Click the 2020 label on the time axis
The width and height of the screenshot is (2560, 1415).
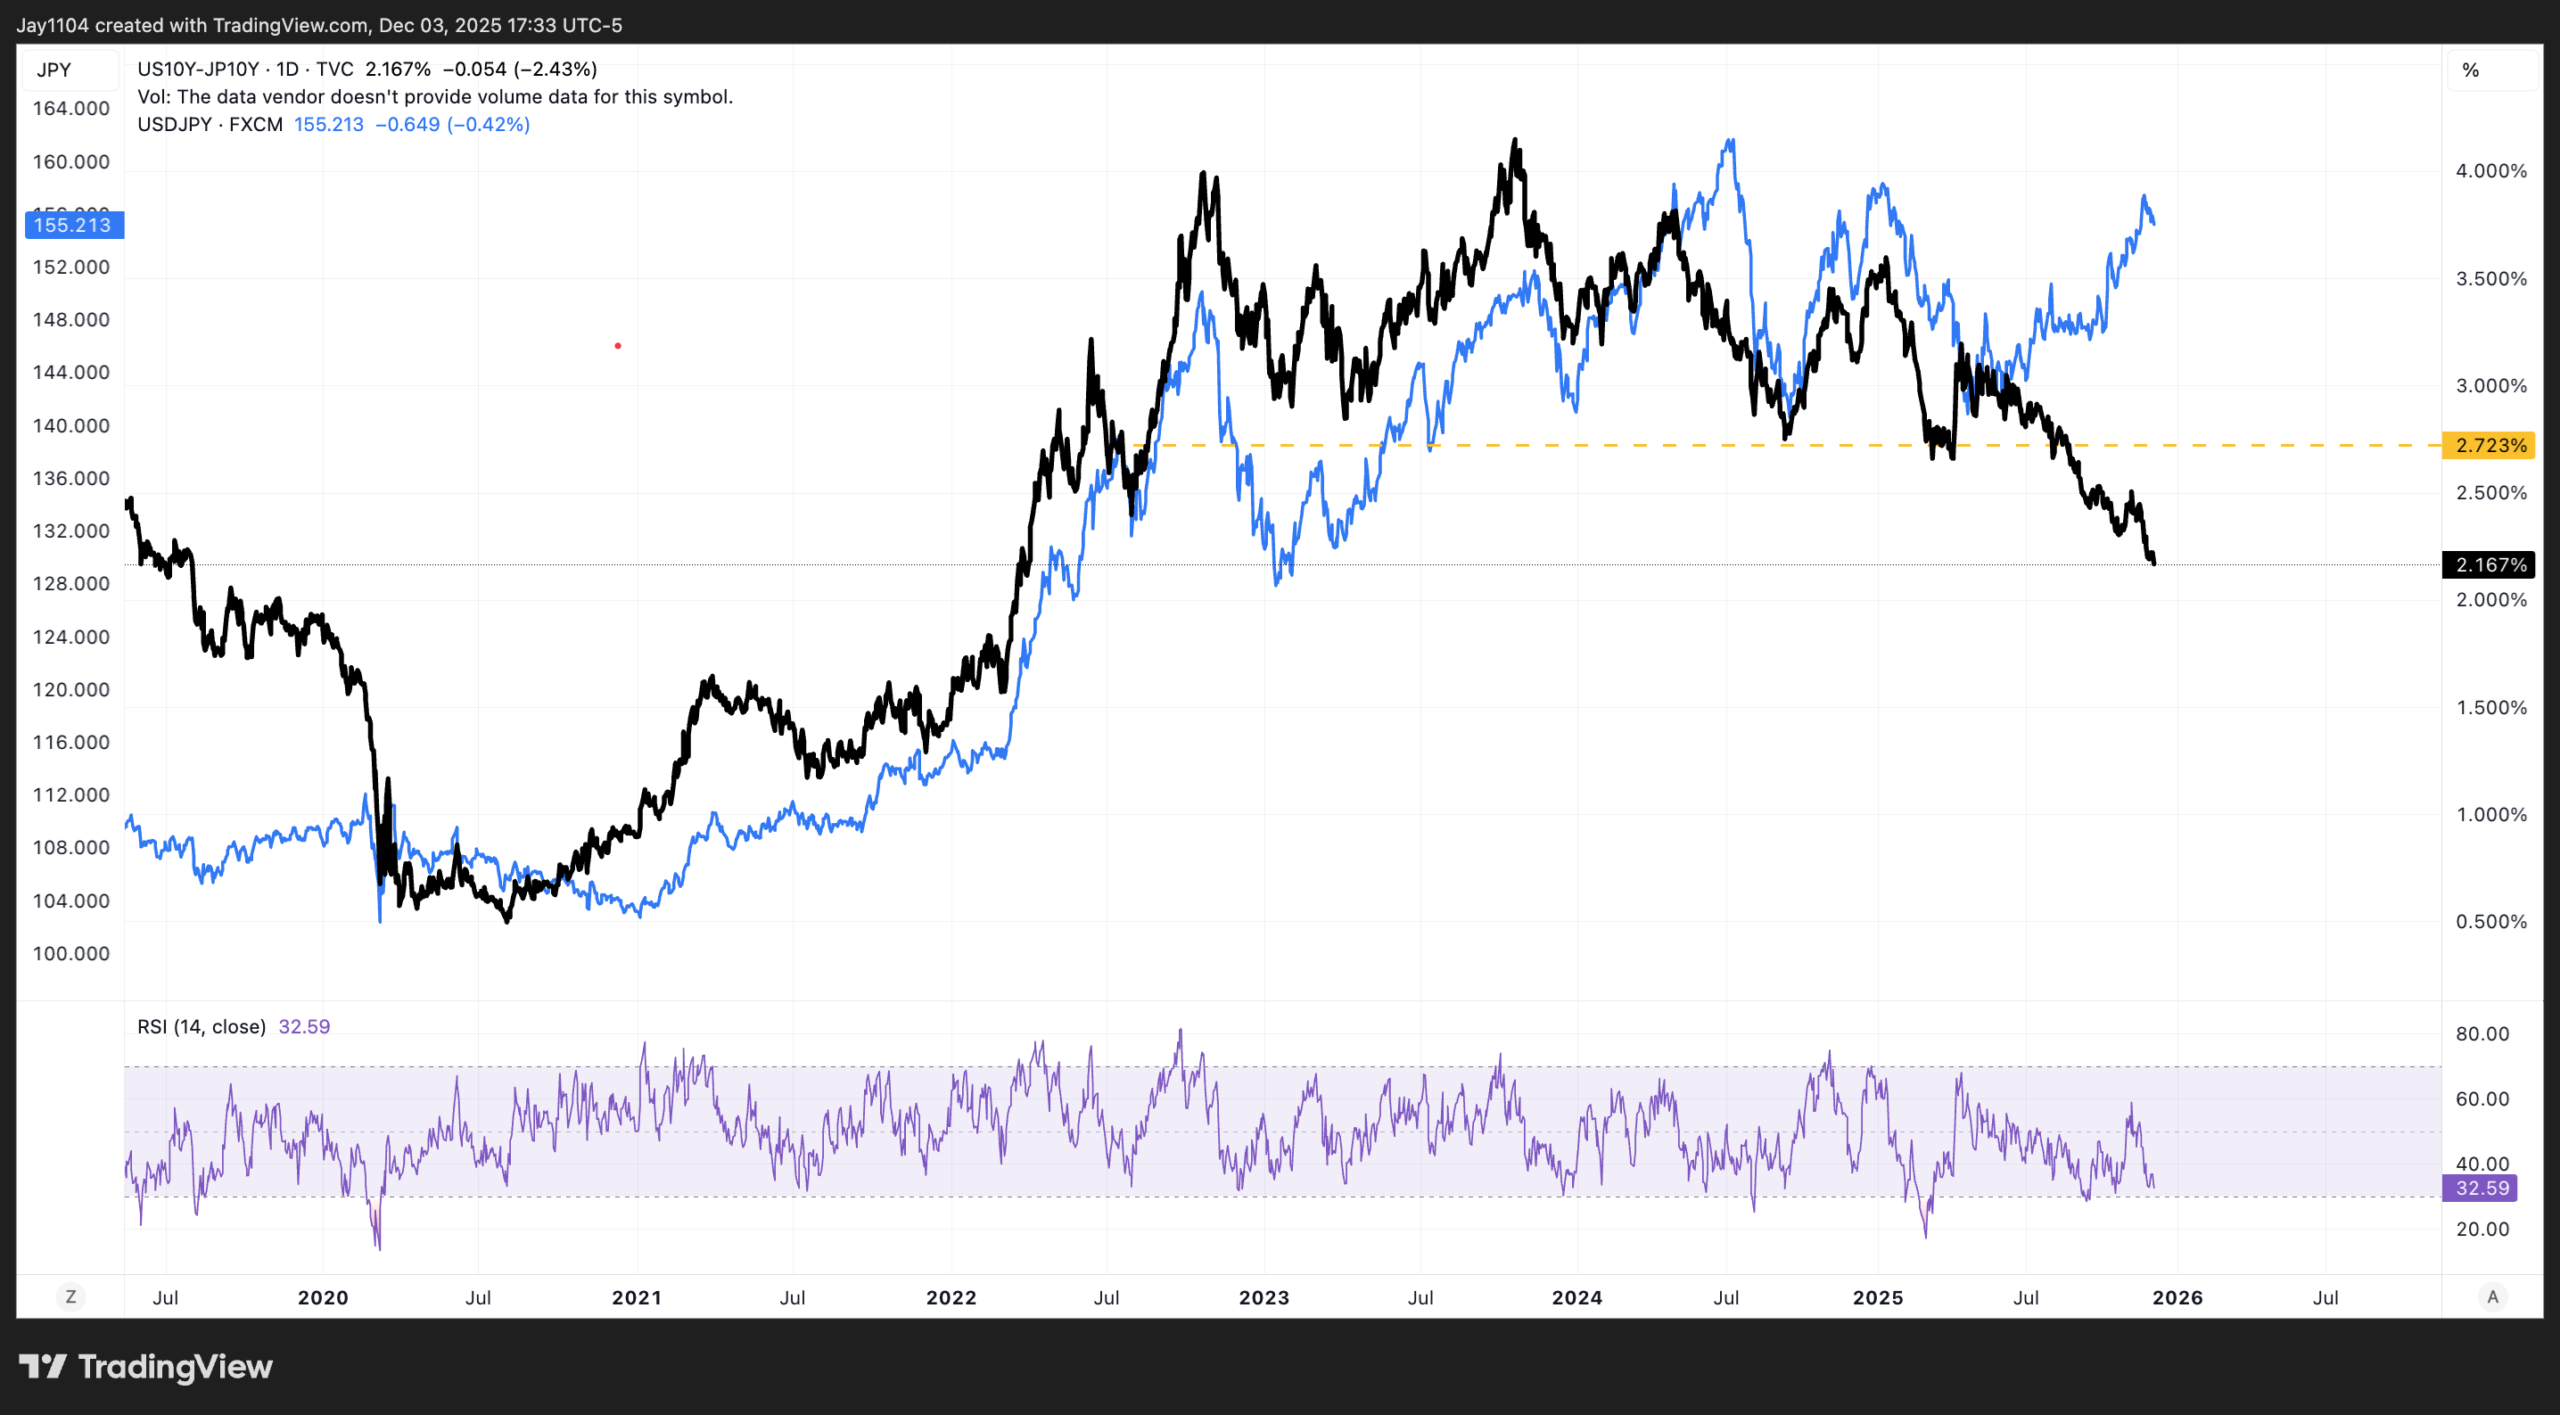(x=323, y=1298)
